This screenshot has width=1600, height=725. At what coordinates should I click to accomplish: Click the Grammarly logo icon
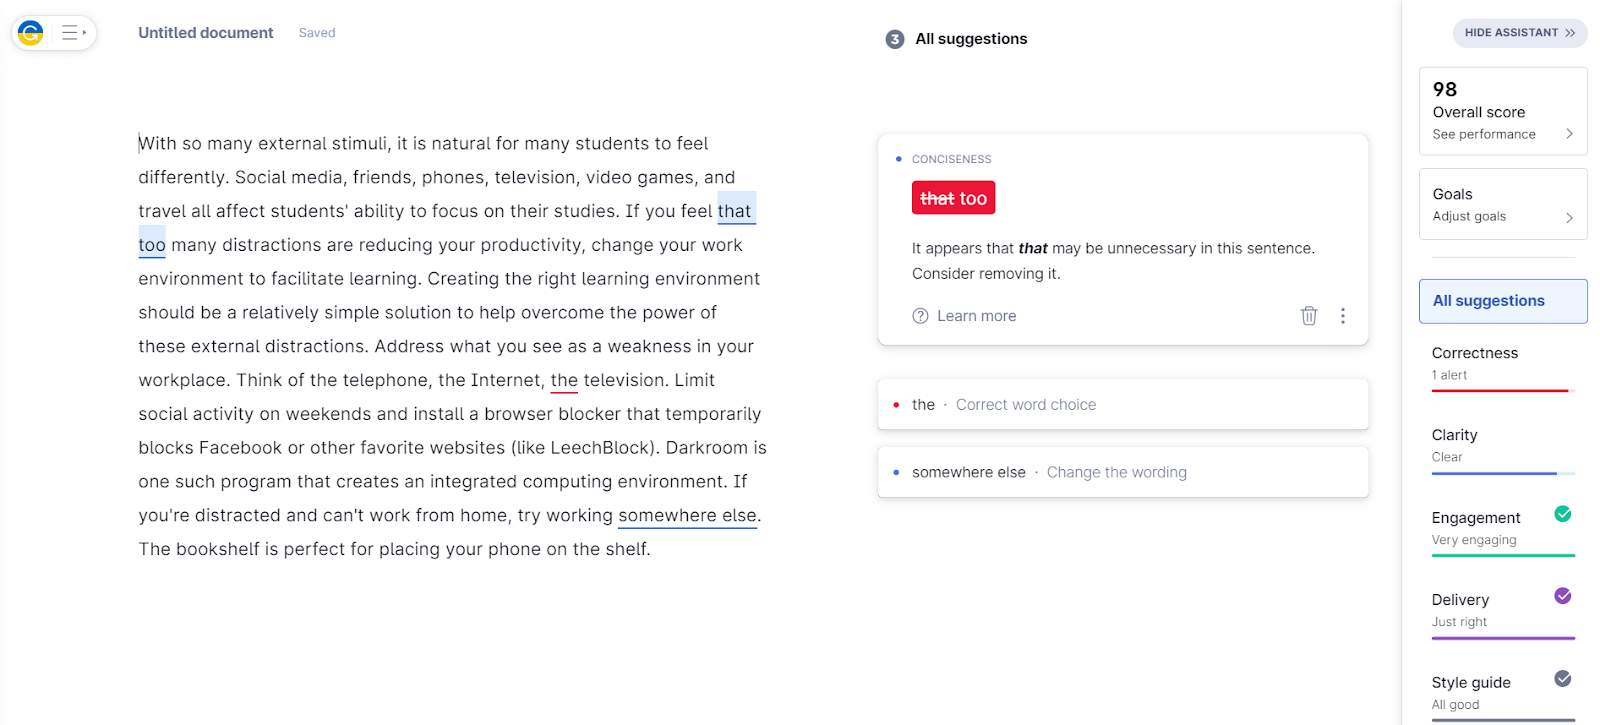coord(31,33)
